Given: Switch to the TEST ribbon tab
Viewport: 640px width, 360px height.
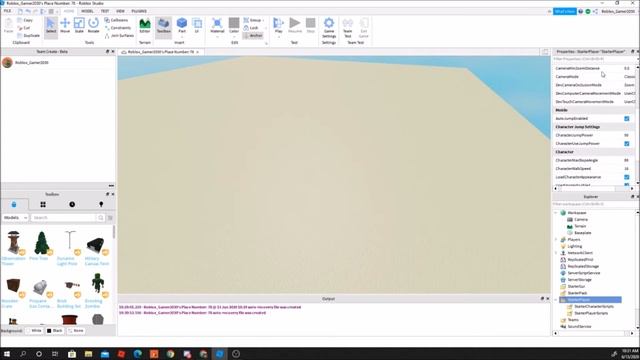Looking at the screenshot, I should point(105,11).
